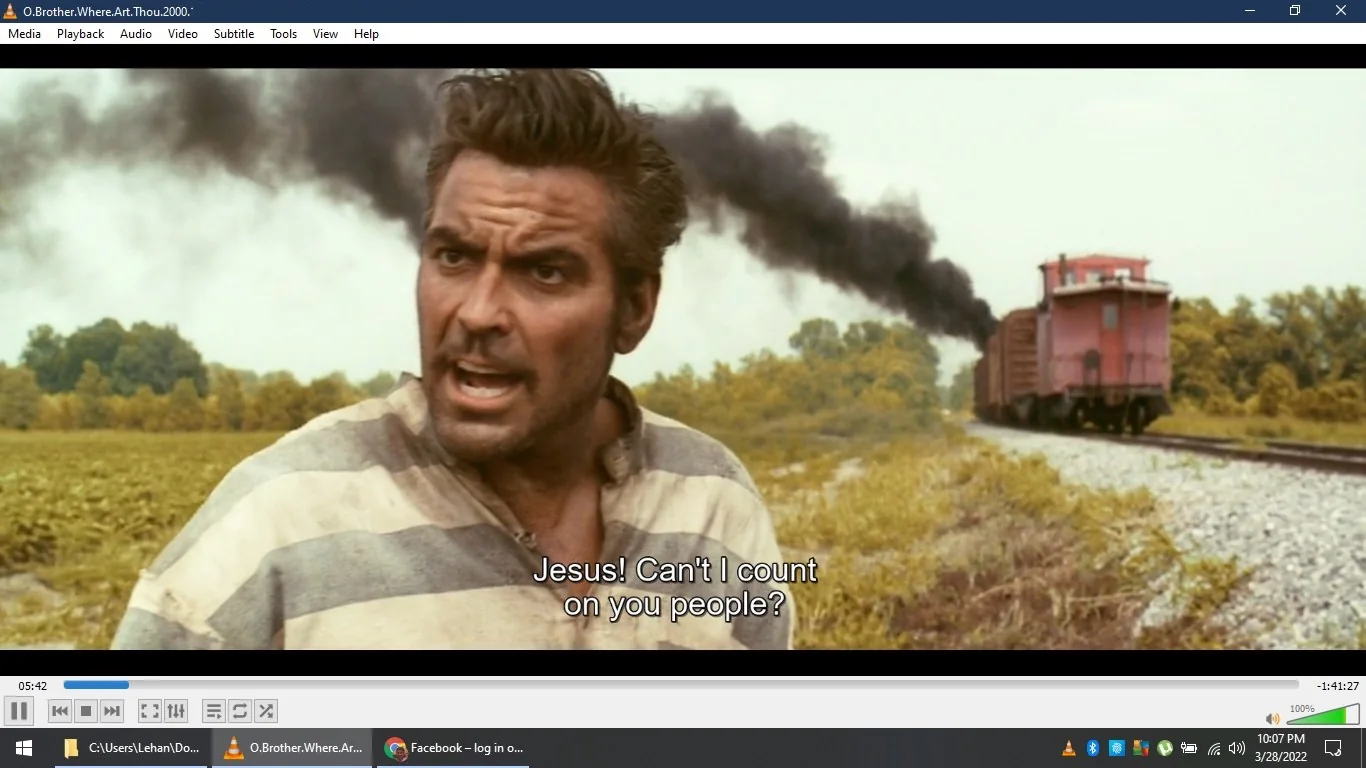This screenshot has height=768, width=1366.
Task: Open the Windows Action Center notifications
Action: [x=1333, y=748]
